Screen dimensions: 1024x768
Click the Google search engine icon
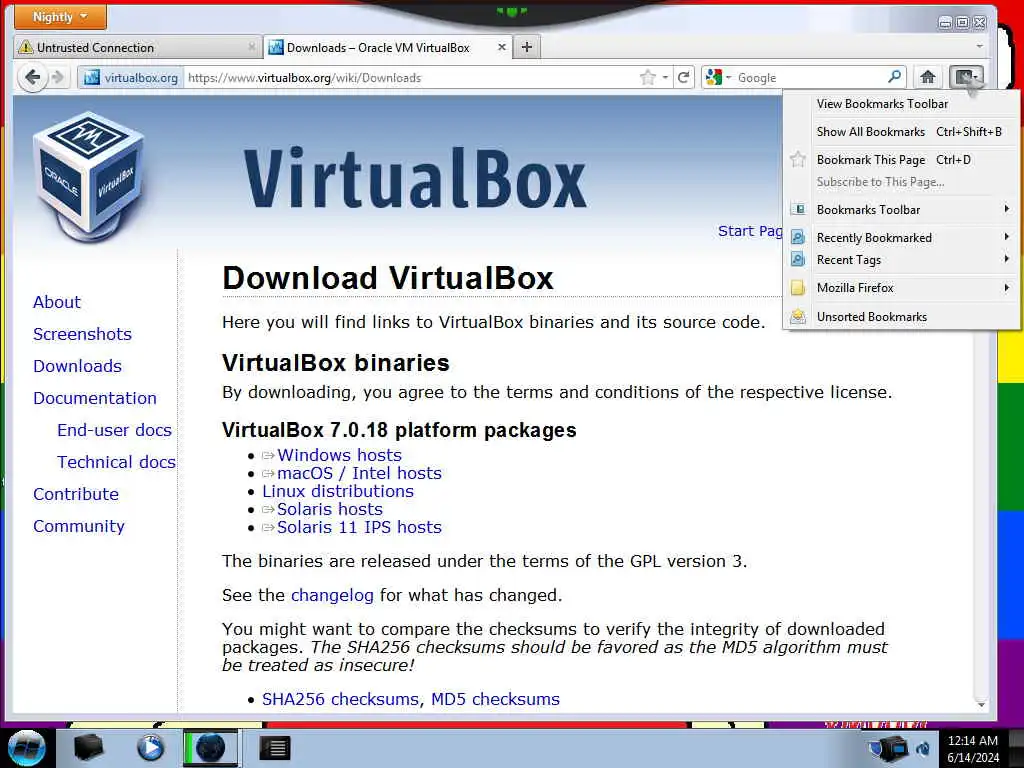713,77
